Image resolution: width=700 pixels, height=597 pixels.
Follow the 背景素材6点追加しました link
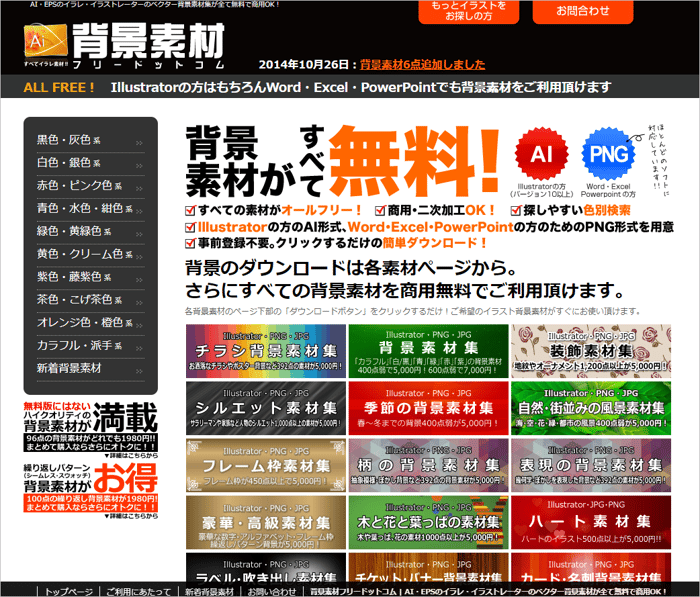click(x=422, y=65)
